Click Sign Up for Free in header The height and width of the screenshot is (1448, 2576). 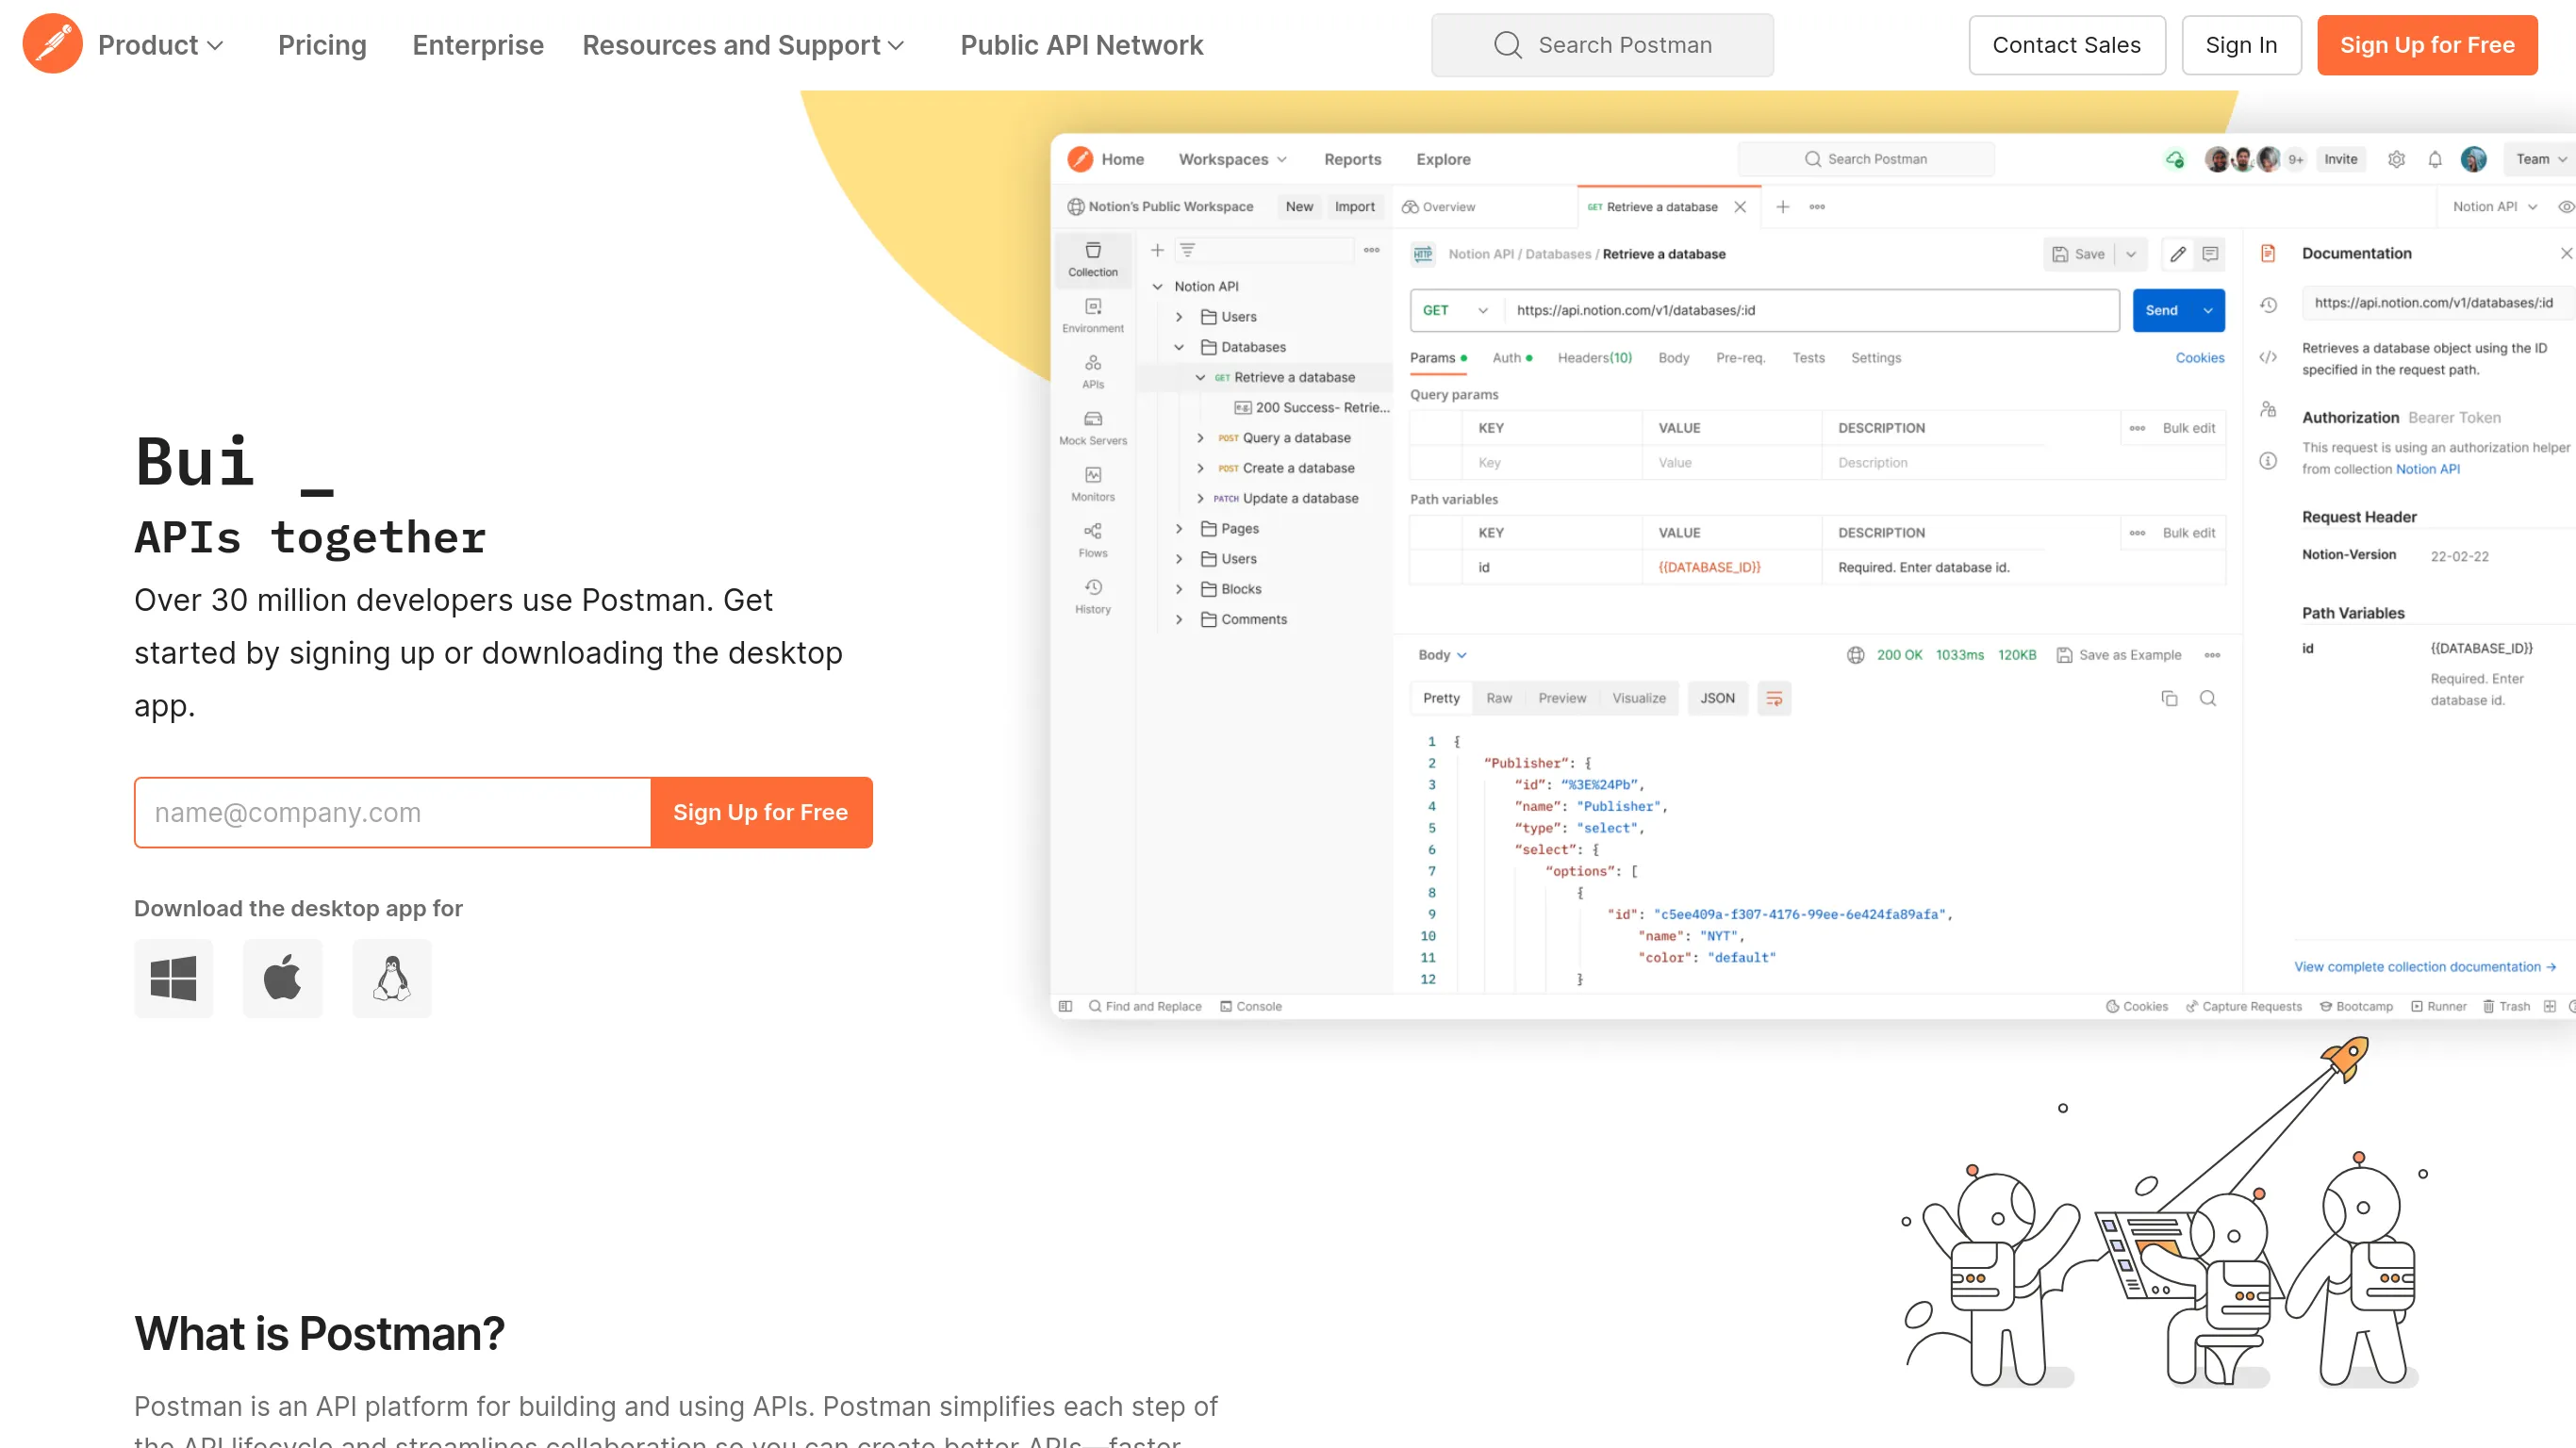(2427, 45)
